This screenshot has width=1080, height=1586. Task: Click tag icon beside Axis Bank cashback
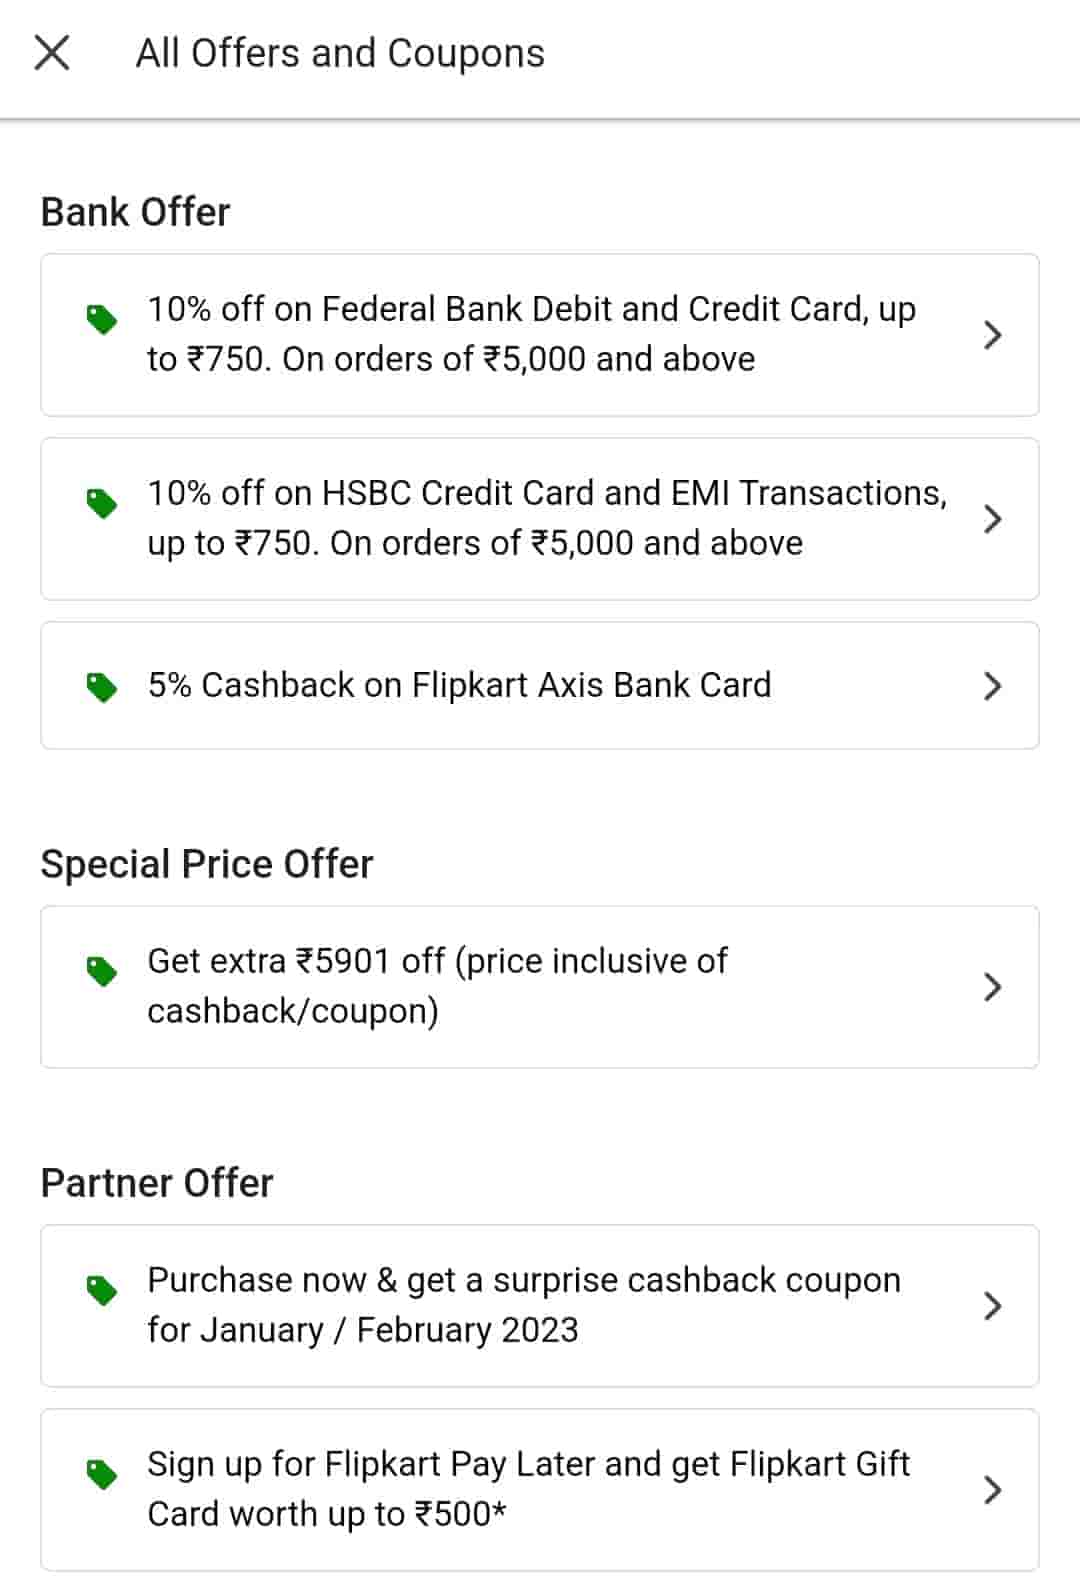(x=101, y=687)
